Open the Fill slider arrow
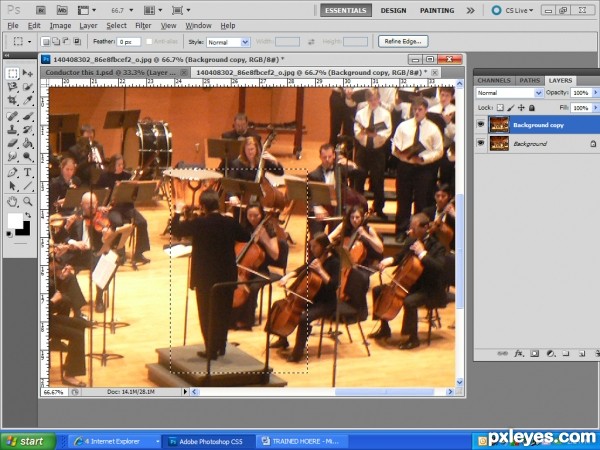The width and height of the screenshot is (600, 450). click(595, 108)
